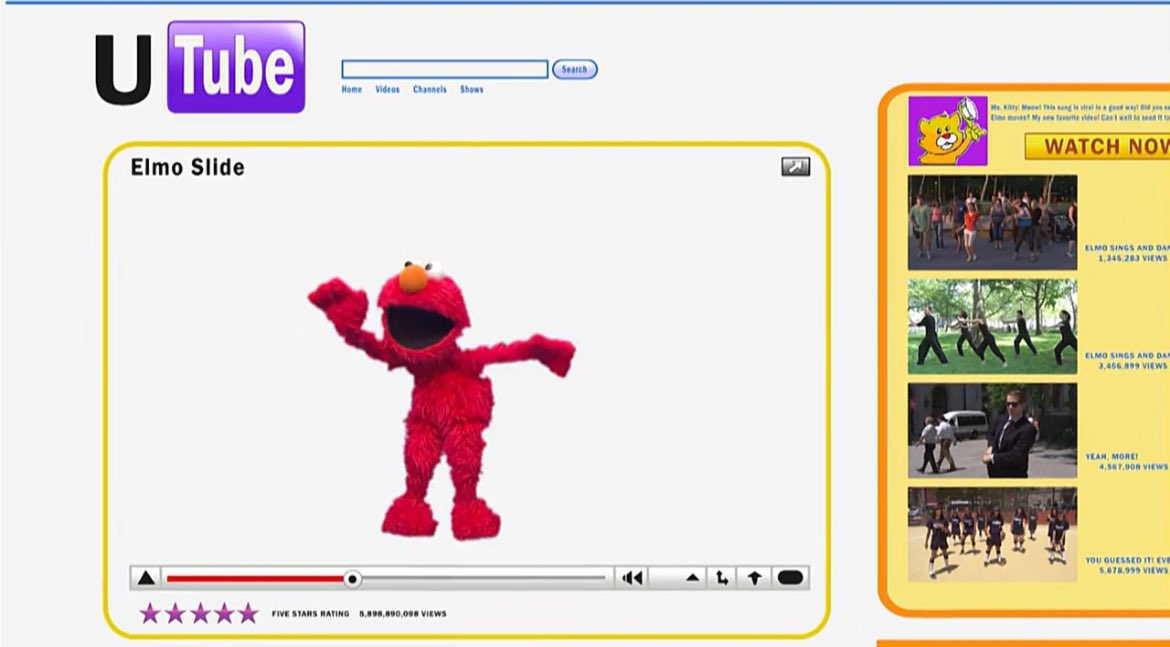The width and height of the screenshot is (1170, 647).
Task: Click the Elmo Slide video title
Action: [187, 167]
